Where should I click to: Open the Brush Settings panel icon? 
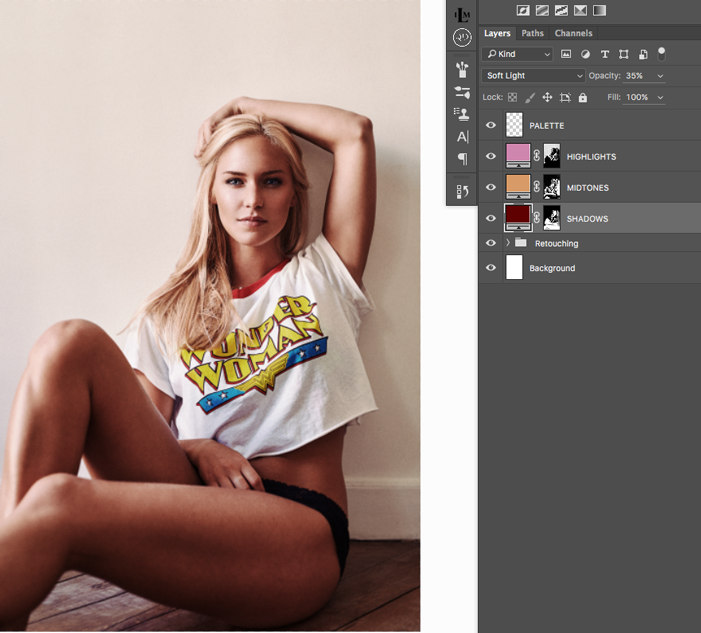462,92
